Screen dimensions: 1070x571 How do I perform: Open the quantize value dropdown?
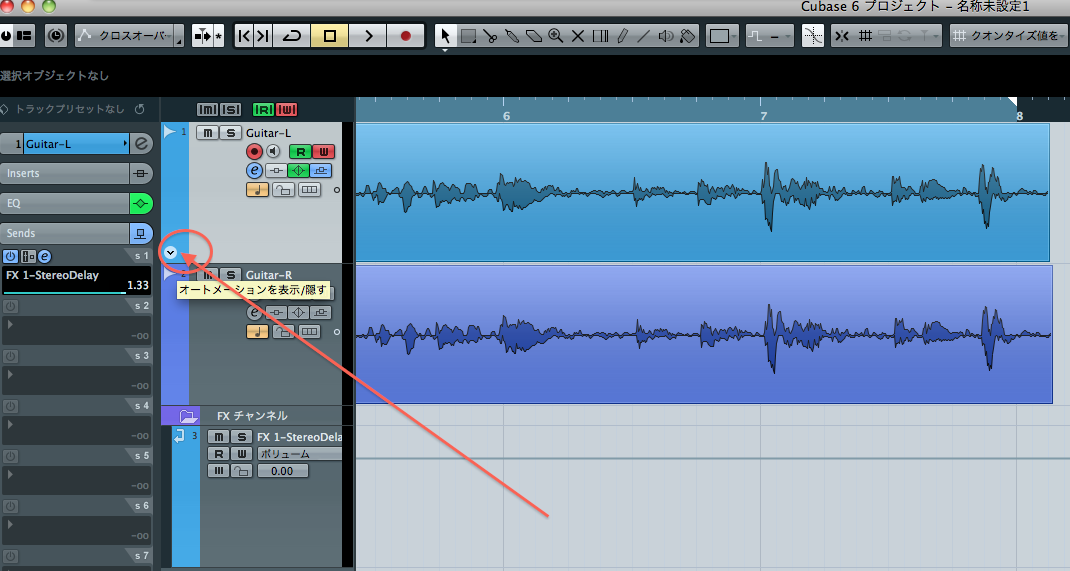[x=1005, y=36]
